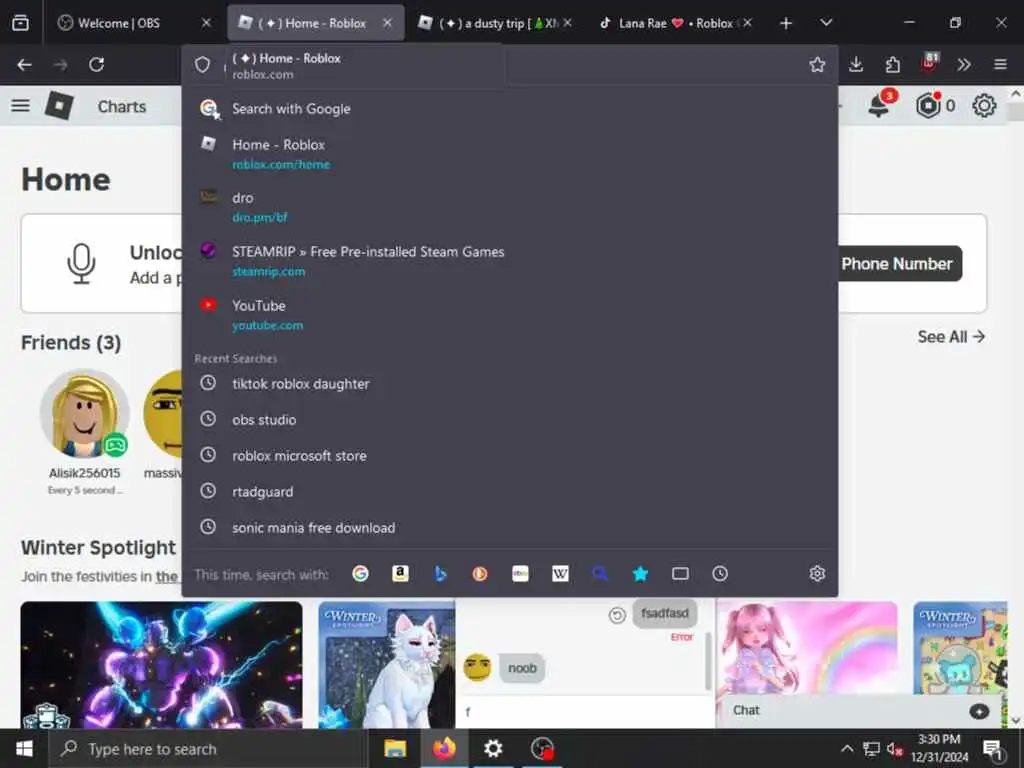Open the Robux balance icon
This screenshot has width=1024, height=768.
click(928, 105)
